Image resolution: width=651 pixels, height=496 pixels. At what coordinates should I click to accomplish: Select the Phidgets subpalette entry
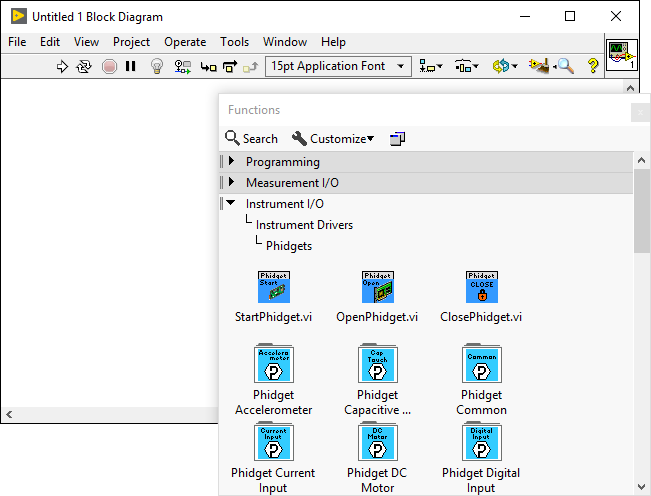pos(289,246)
